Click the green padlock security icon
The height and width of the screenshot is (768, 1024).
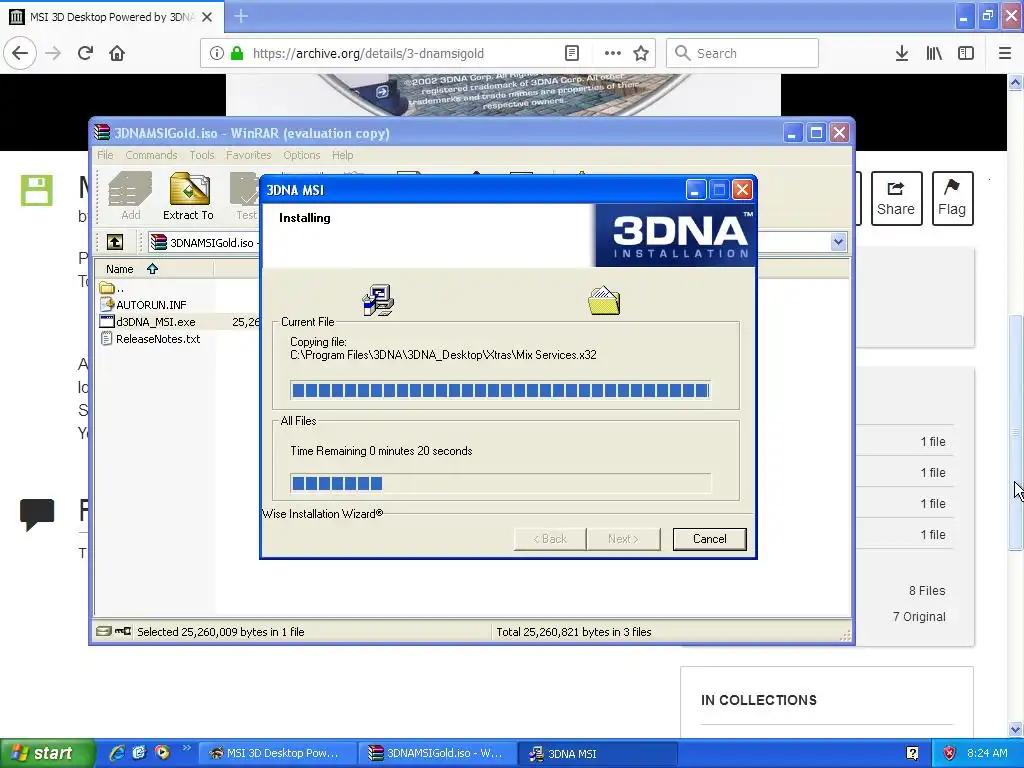point(237,53)
